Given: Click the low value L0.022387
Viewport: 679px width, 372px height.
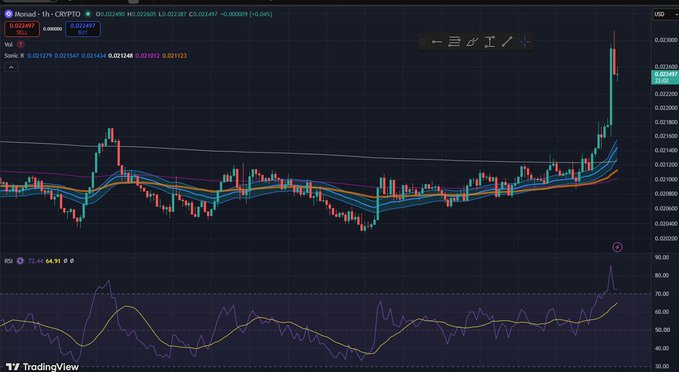Looking at the screenshot, I should pos(172,14).
